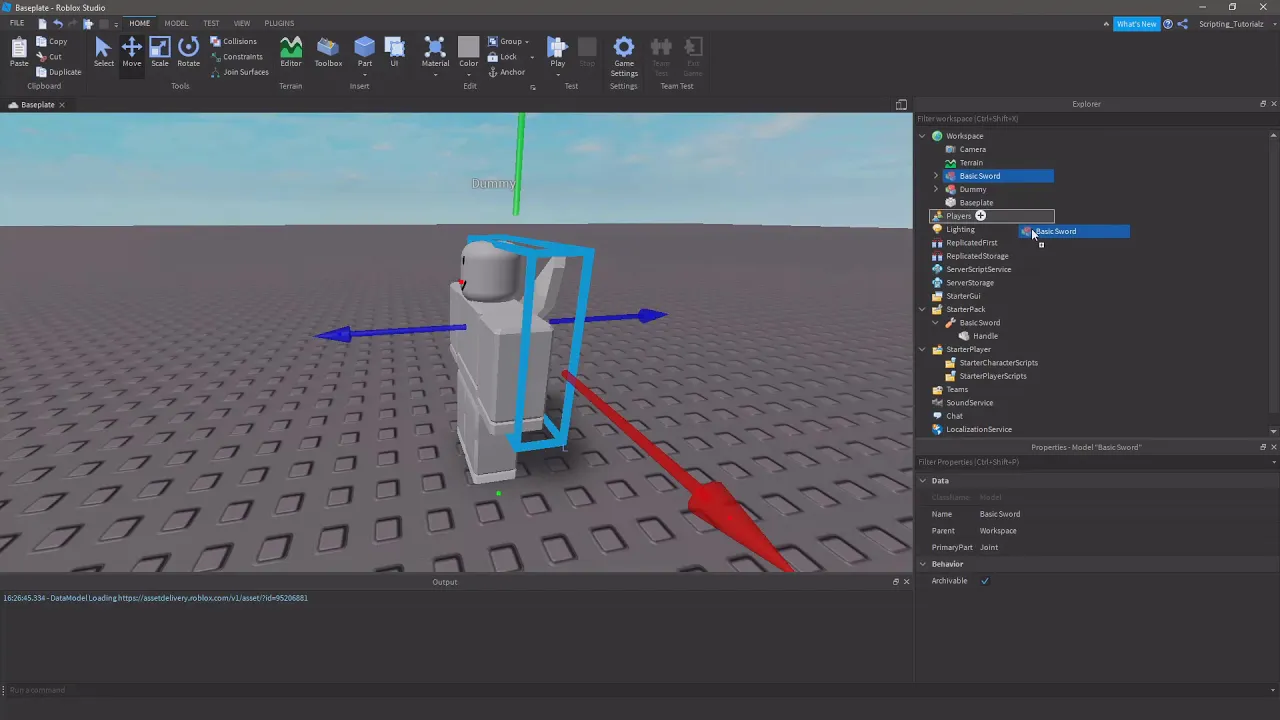Close the Output panel
1280x720 pixels.
(907, 582)
